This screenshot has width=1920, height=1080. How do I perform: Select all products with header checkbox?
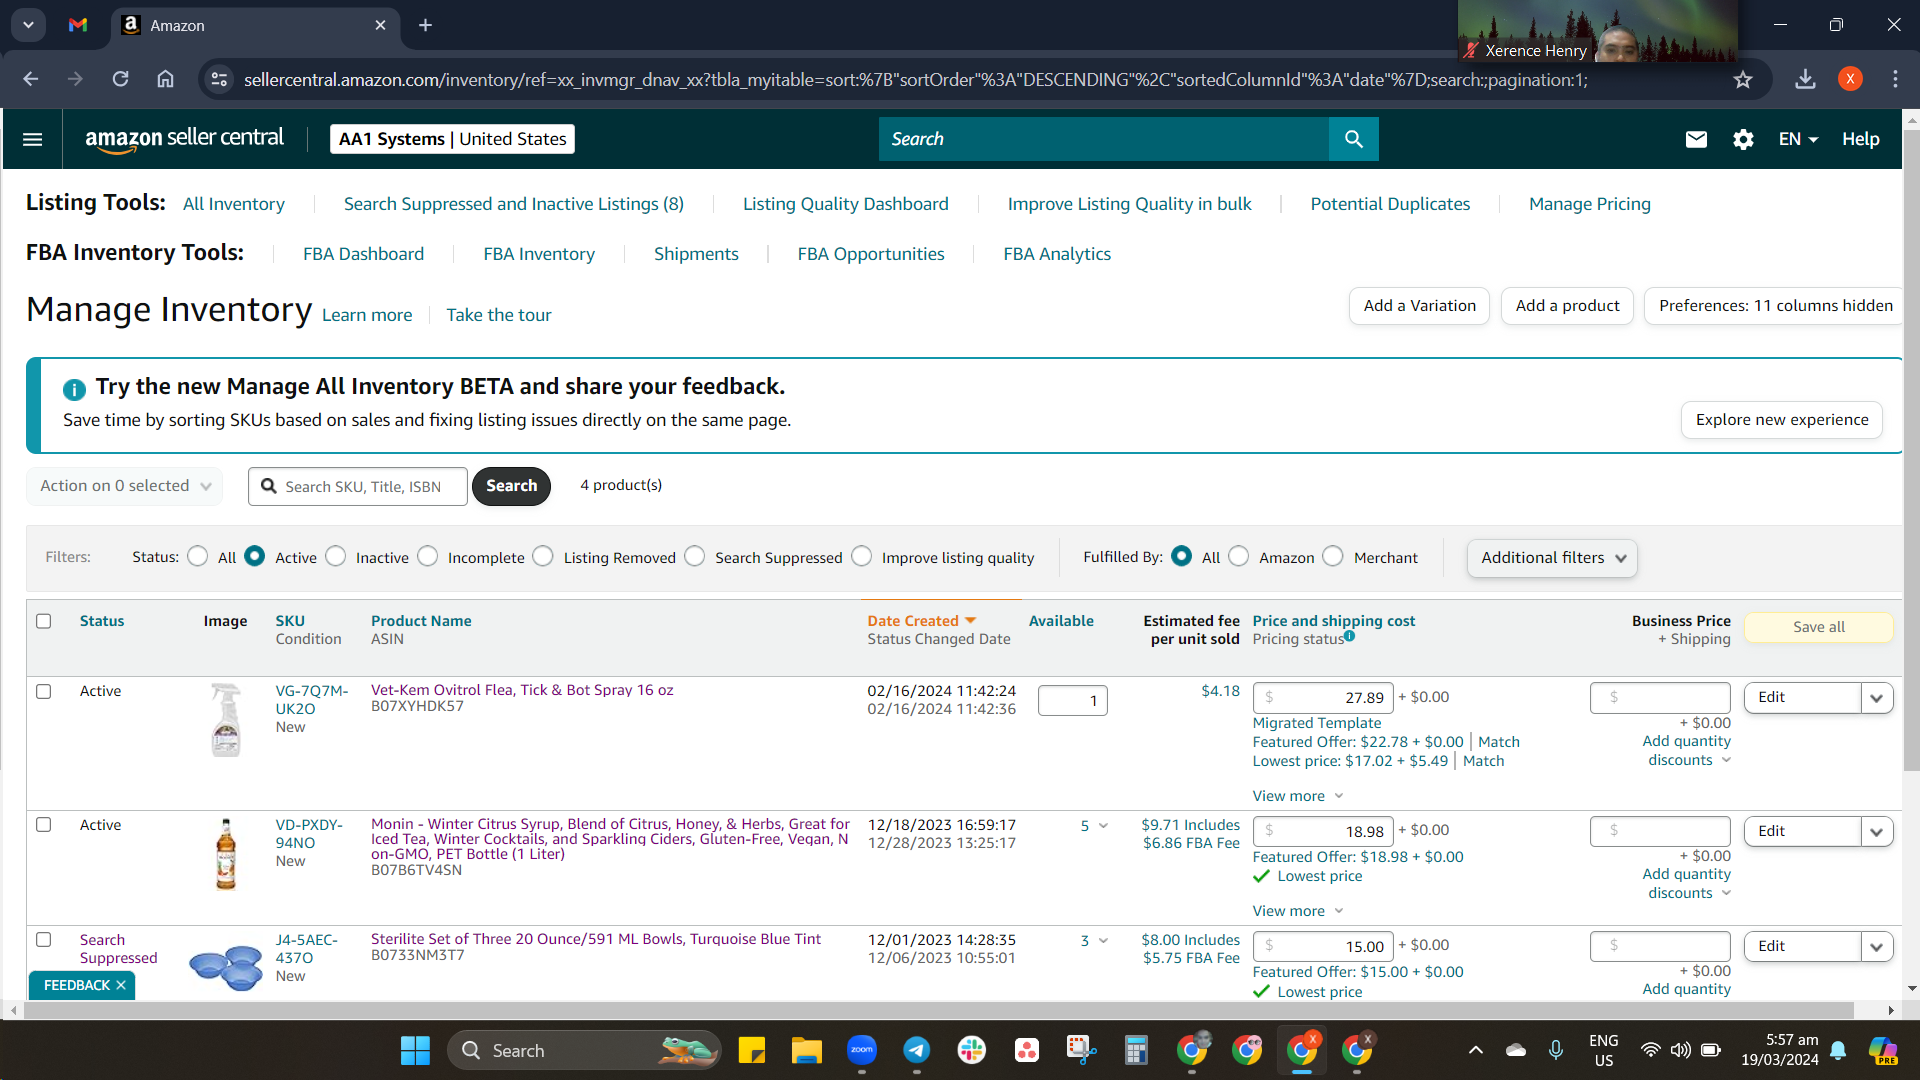pos(43,621)
